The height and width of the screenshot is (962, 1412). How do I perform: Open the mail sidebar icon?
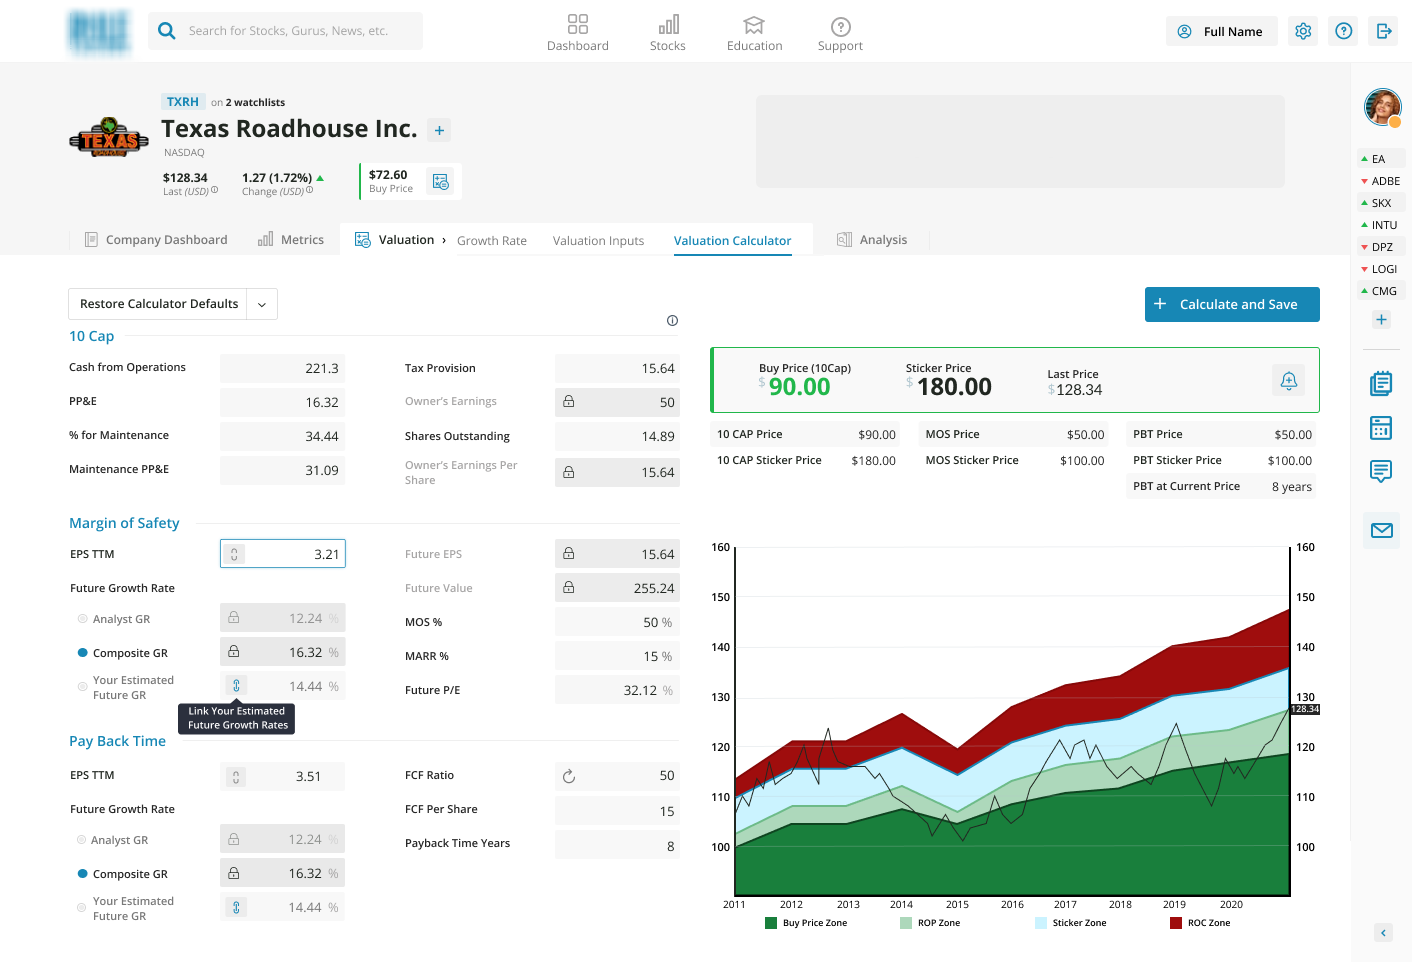pos(1382,530)
